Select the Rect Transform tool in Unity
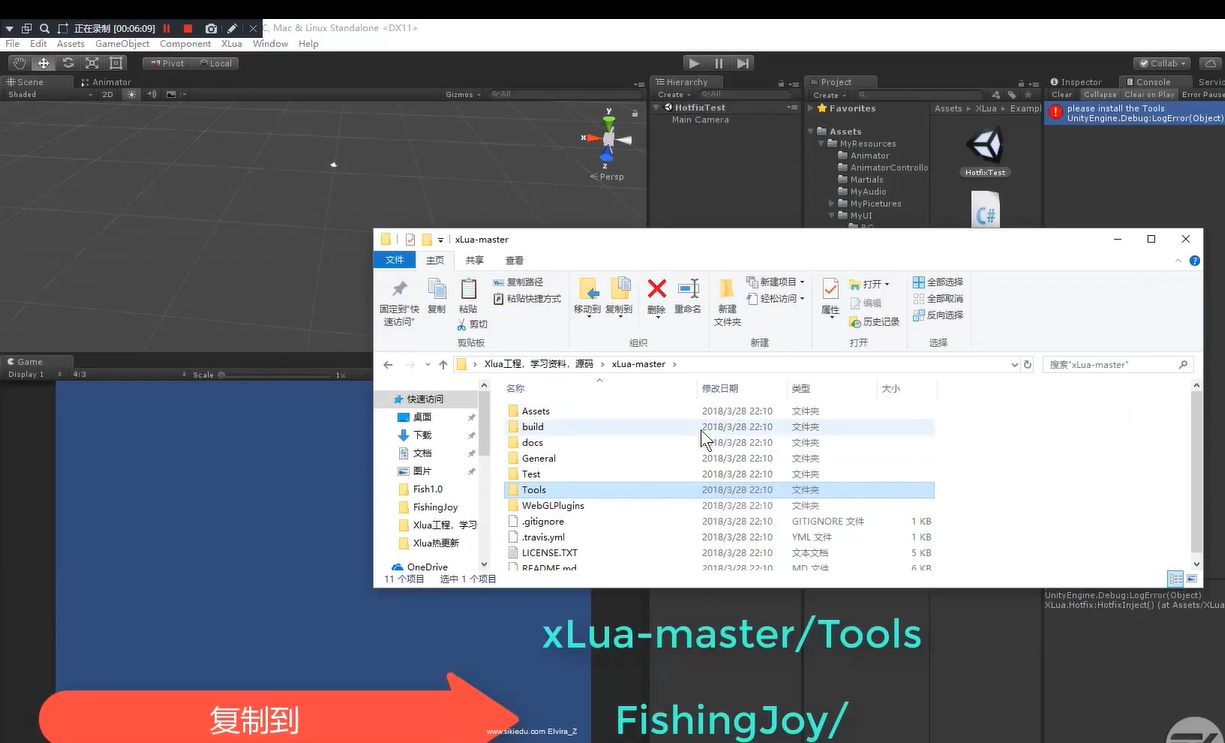 point(117,63)
